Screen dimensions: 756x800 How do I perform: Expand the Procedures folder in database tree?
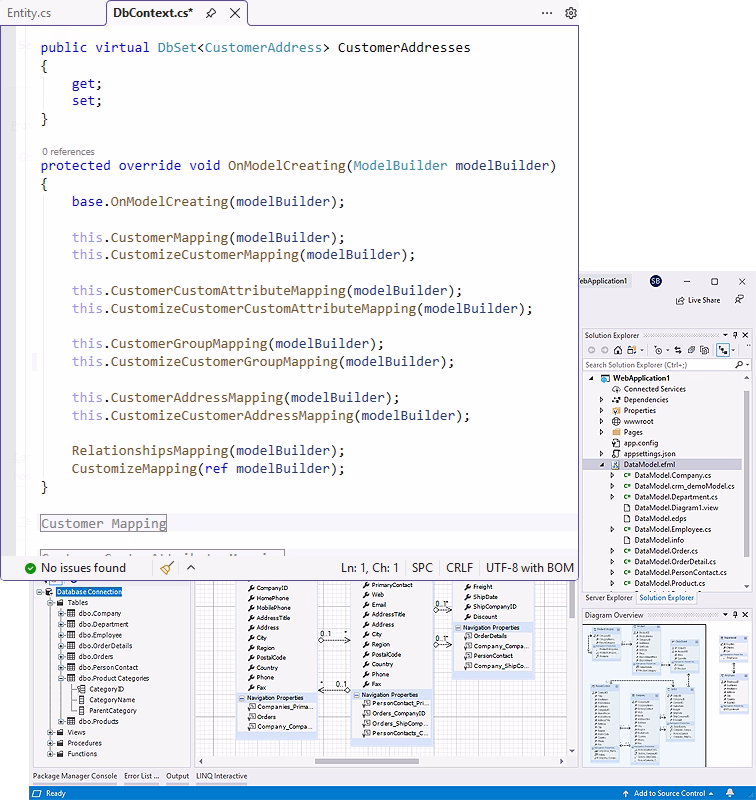pos(50,743)
